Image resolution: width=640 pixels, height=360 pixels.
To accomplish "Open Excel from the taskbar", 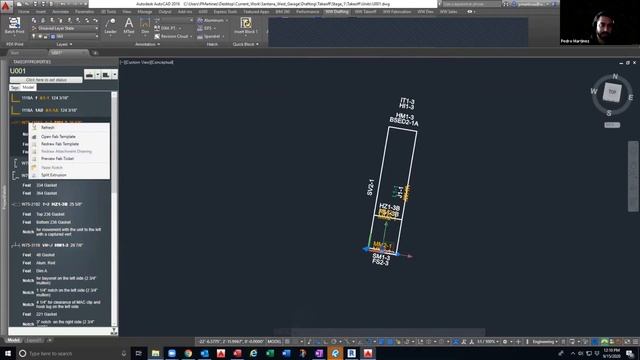I will (x=270, y=353).
